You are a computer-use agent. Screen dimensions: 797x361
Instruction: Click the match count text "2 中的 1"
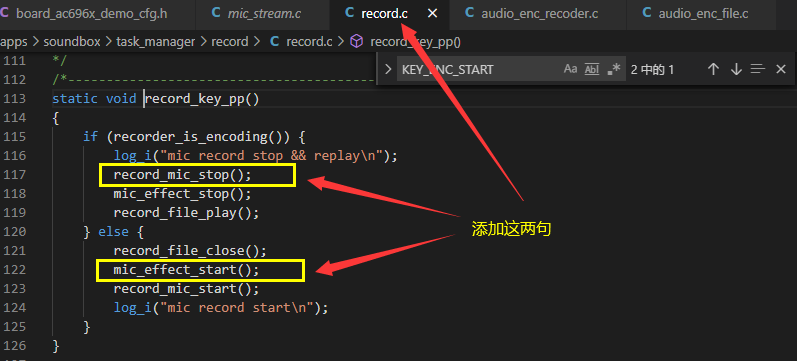(652, 70)
